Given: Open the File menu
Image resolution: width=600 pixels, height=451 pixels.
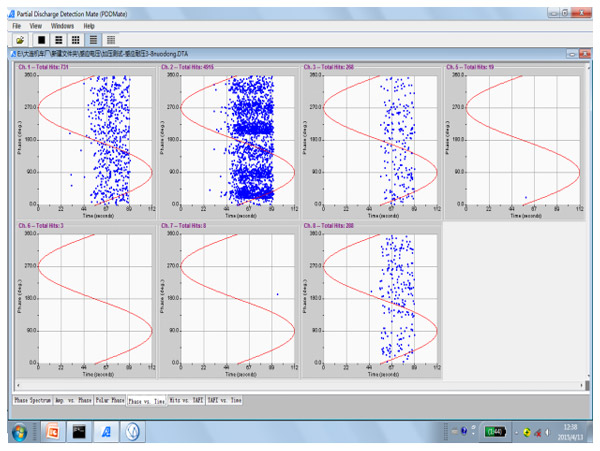Looking at the screenshot, I should pyautogui.click(x=16, y=26).
